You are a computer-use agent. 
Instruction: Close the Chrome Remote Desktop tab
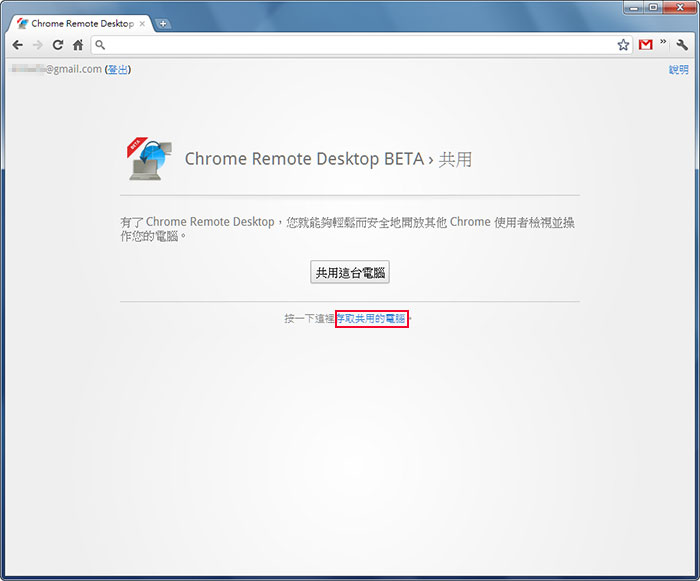click(142, 24)
